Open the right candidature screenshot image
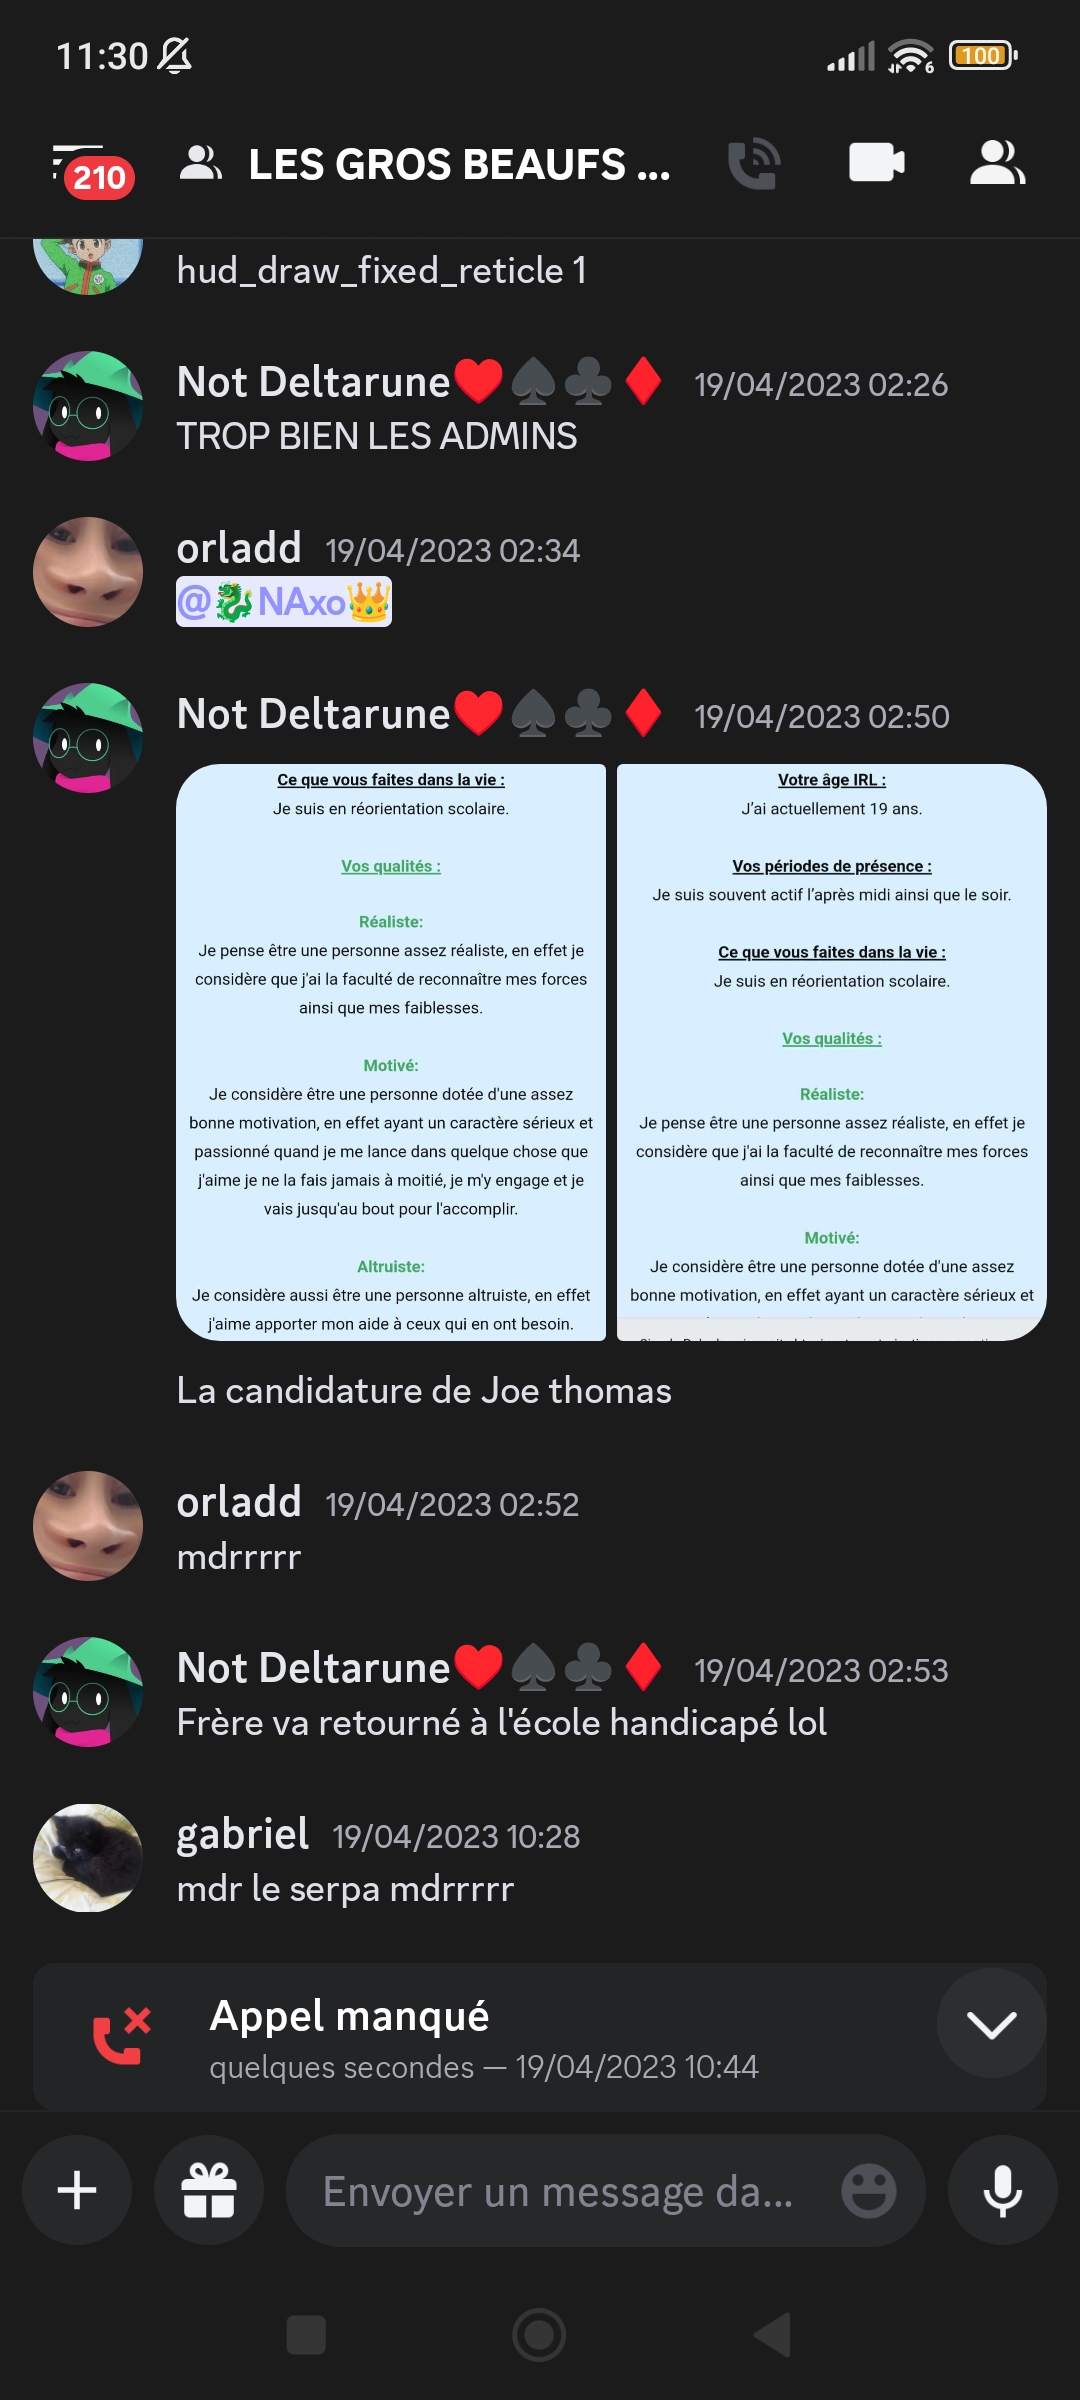1080x2400 pixels. tap(832, 1052)
